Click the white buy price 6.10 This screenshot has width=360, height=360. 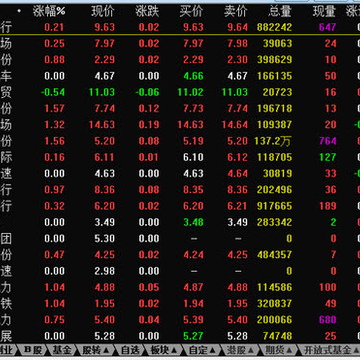click(x=193, y=157)
